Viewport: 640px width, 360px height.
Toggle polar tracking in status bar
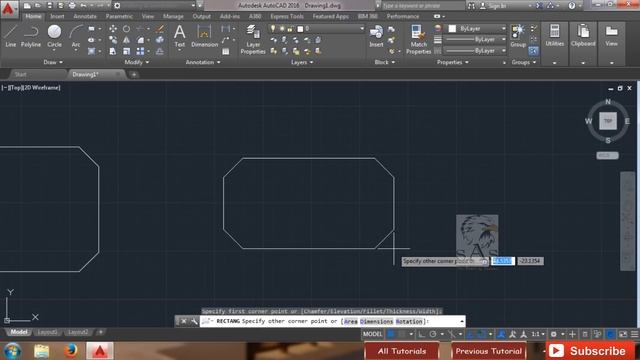pyautogui.click(x=433, y=334)
